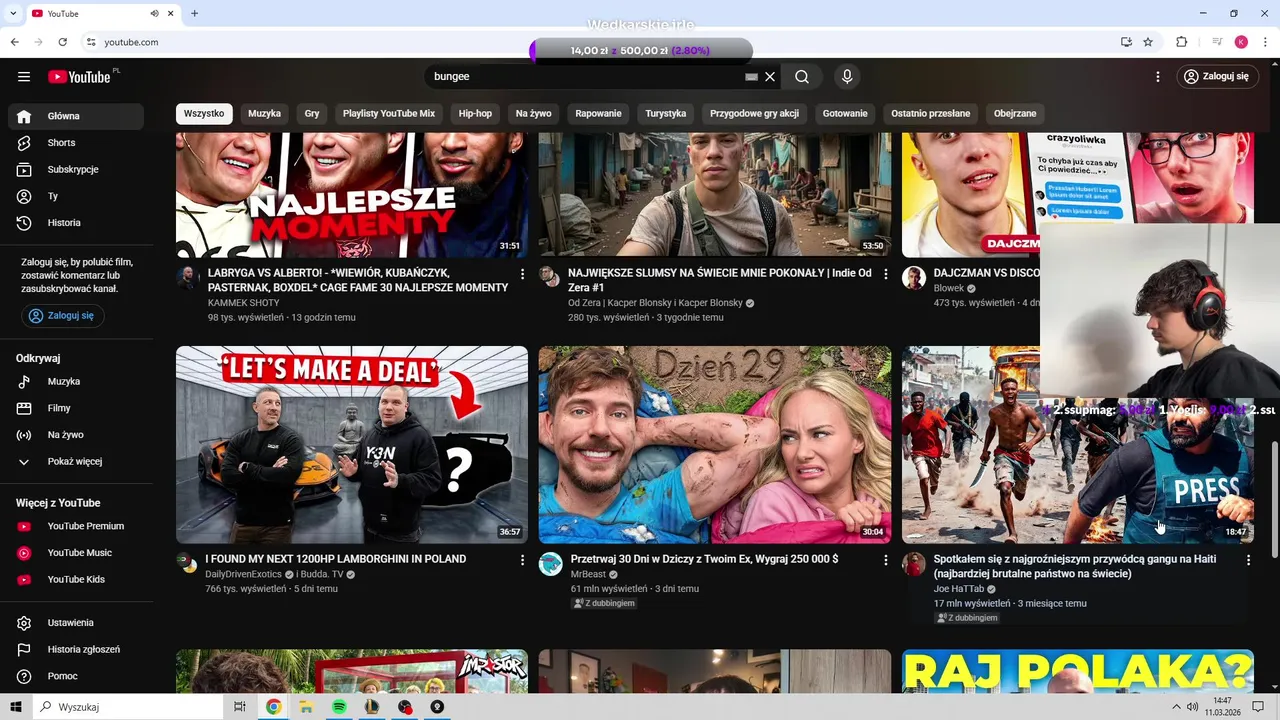Start voice search with microphone icon
Viewport: 1280px width, 720px height.
tap(847, 77)
